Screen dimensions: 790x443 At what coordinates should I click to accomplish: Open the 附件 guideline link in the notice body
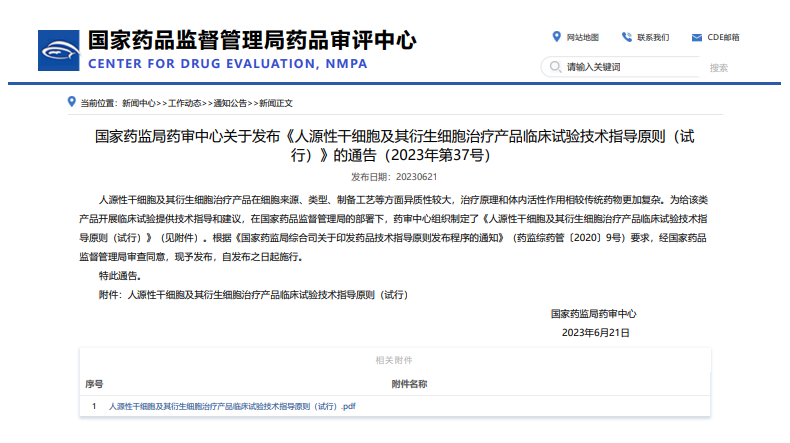(x=267, y=295)
